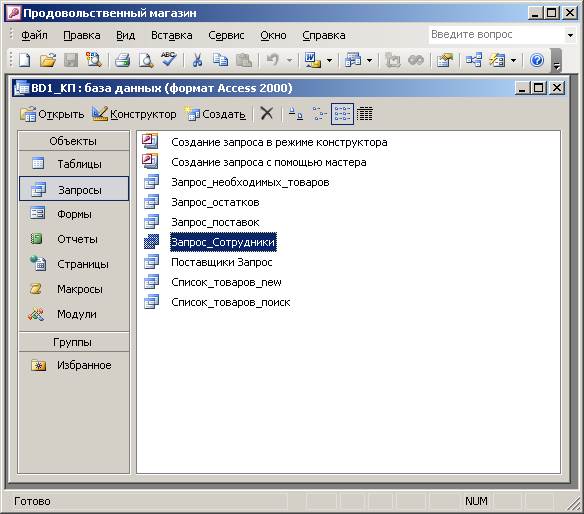Screen dimensions: 584x514
Task: Select the Запрос_необходимых_товаров query
Action: (250, 182)
